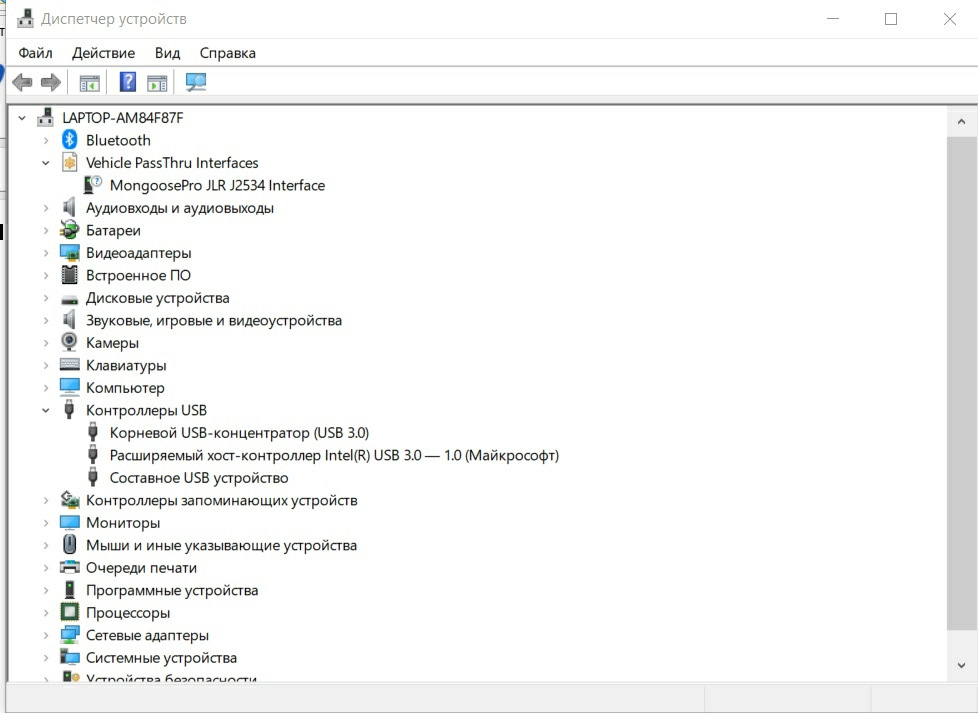
Task: Click the Bluetooth category icon
Action: (x=69, y=140)
